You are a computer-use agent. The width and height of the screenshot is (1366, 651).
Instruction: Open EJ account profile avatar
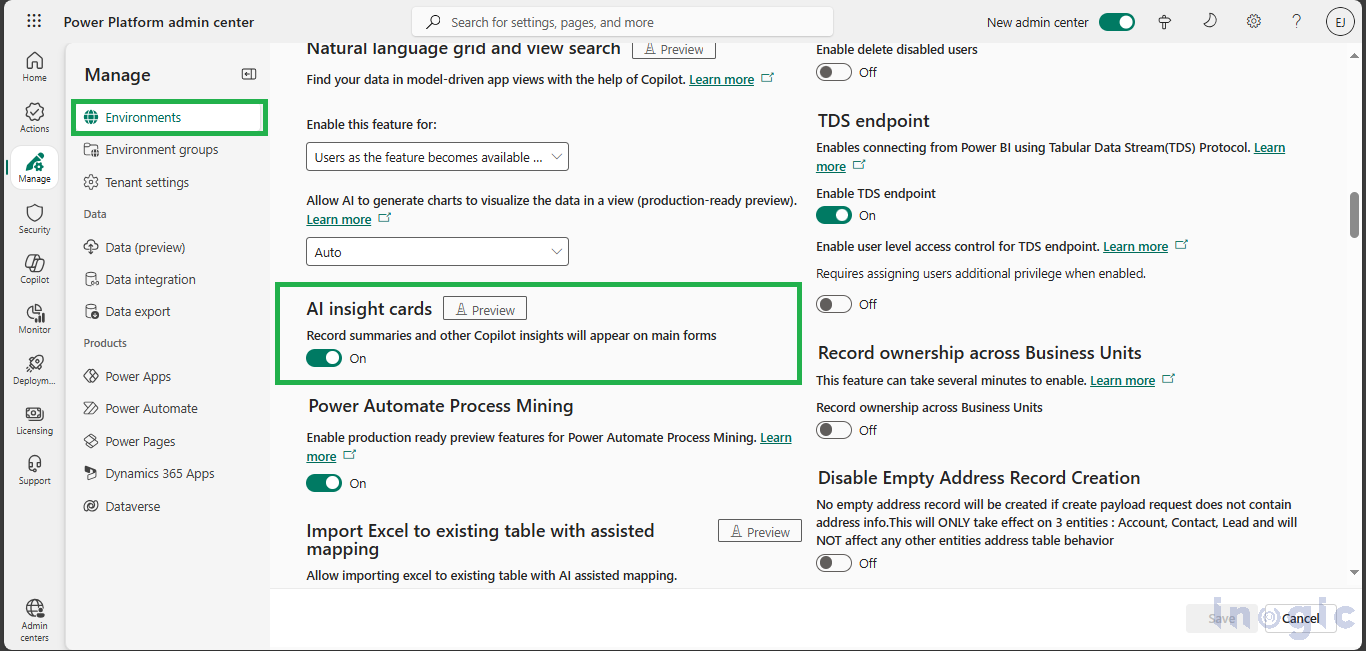coord(1340,22)
